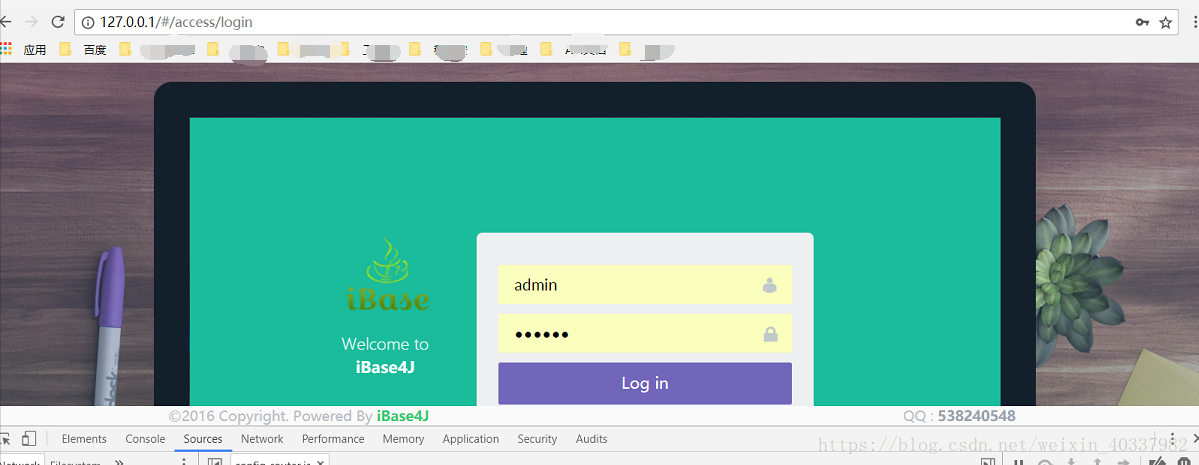Open the Audits tab in DevTools
This screenshot has width=1199, height=465.
pyautogui.click(x=592, y=439)
